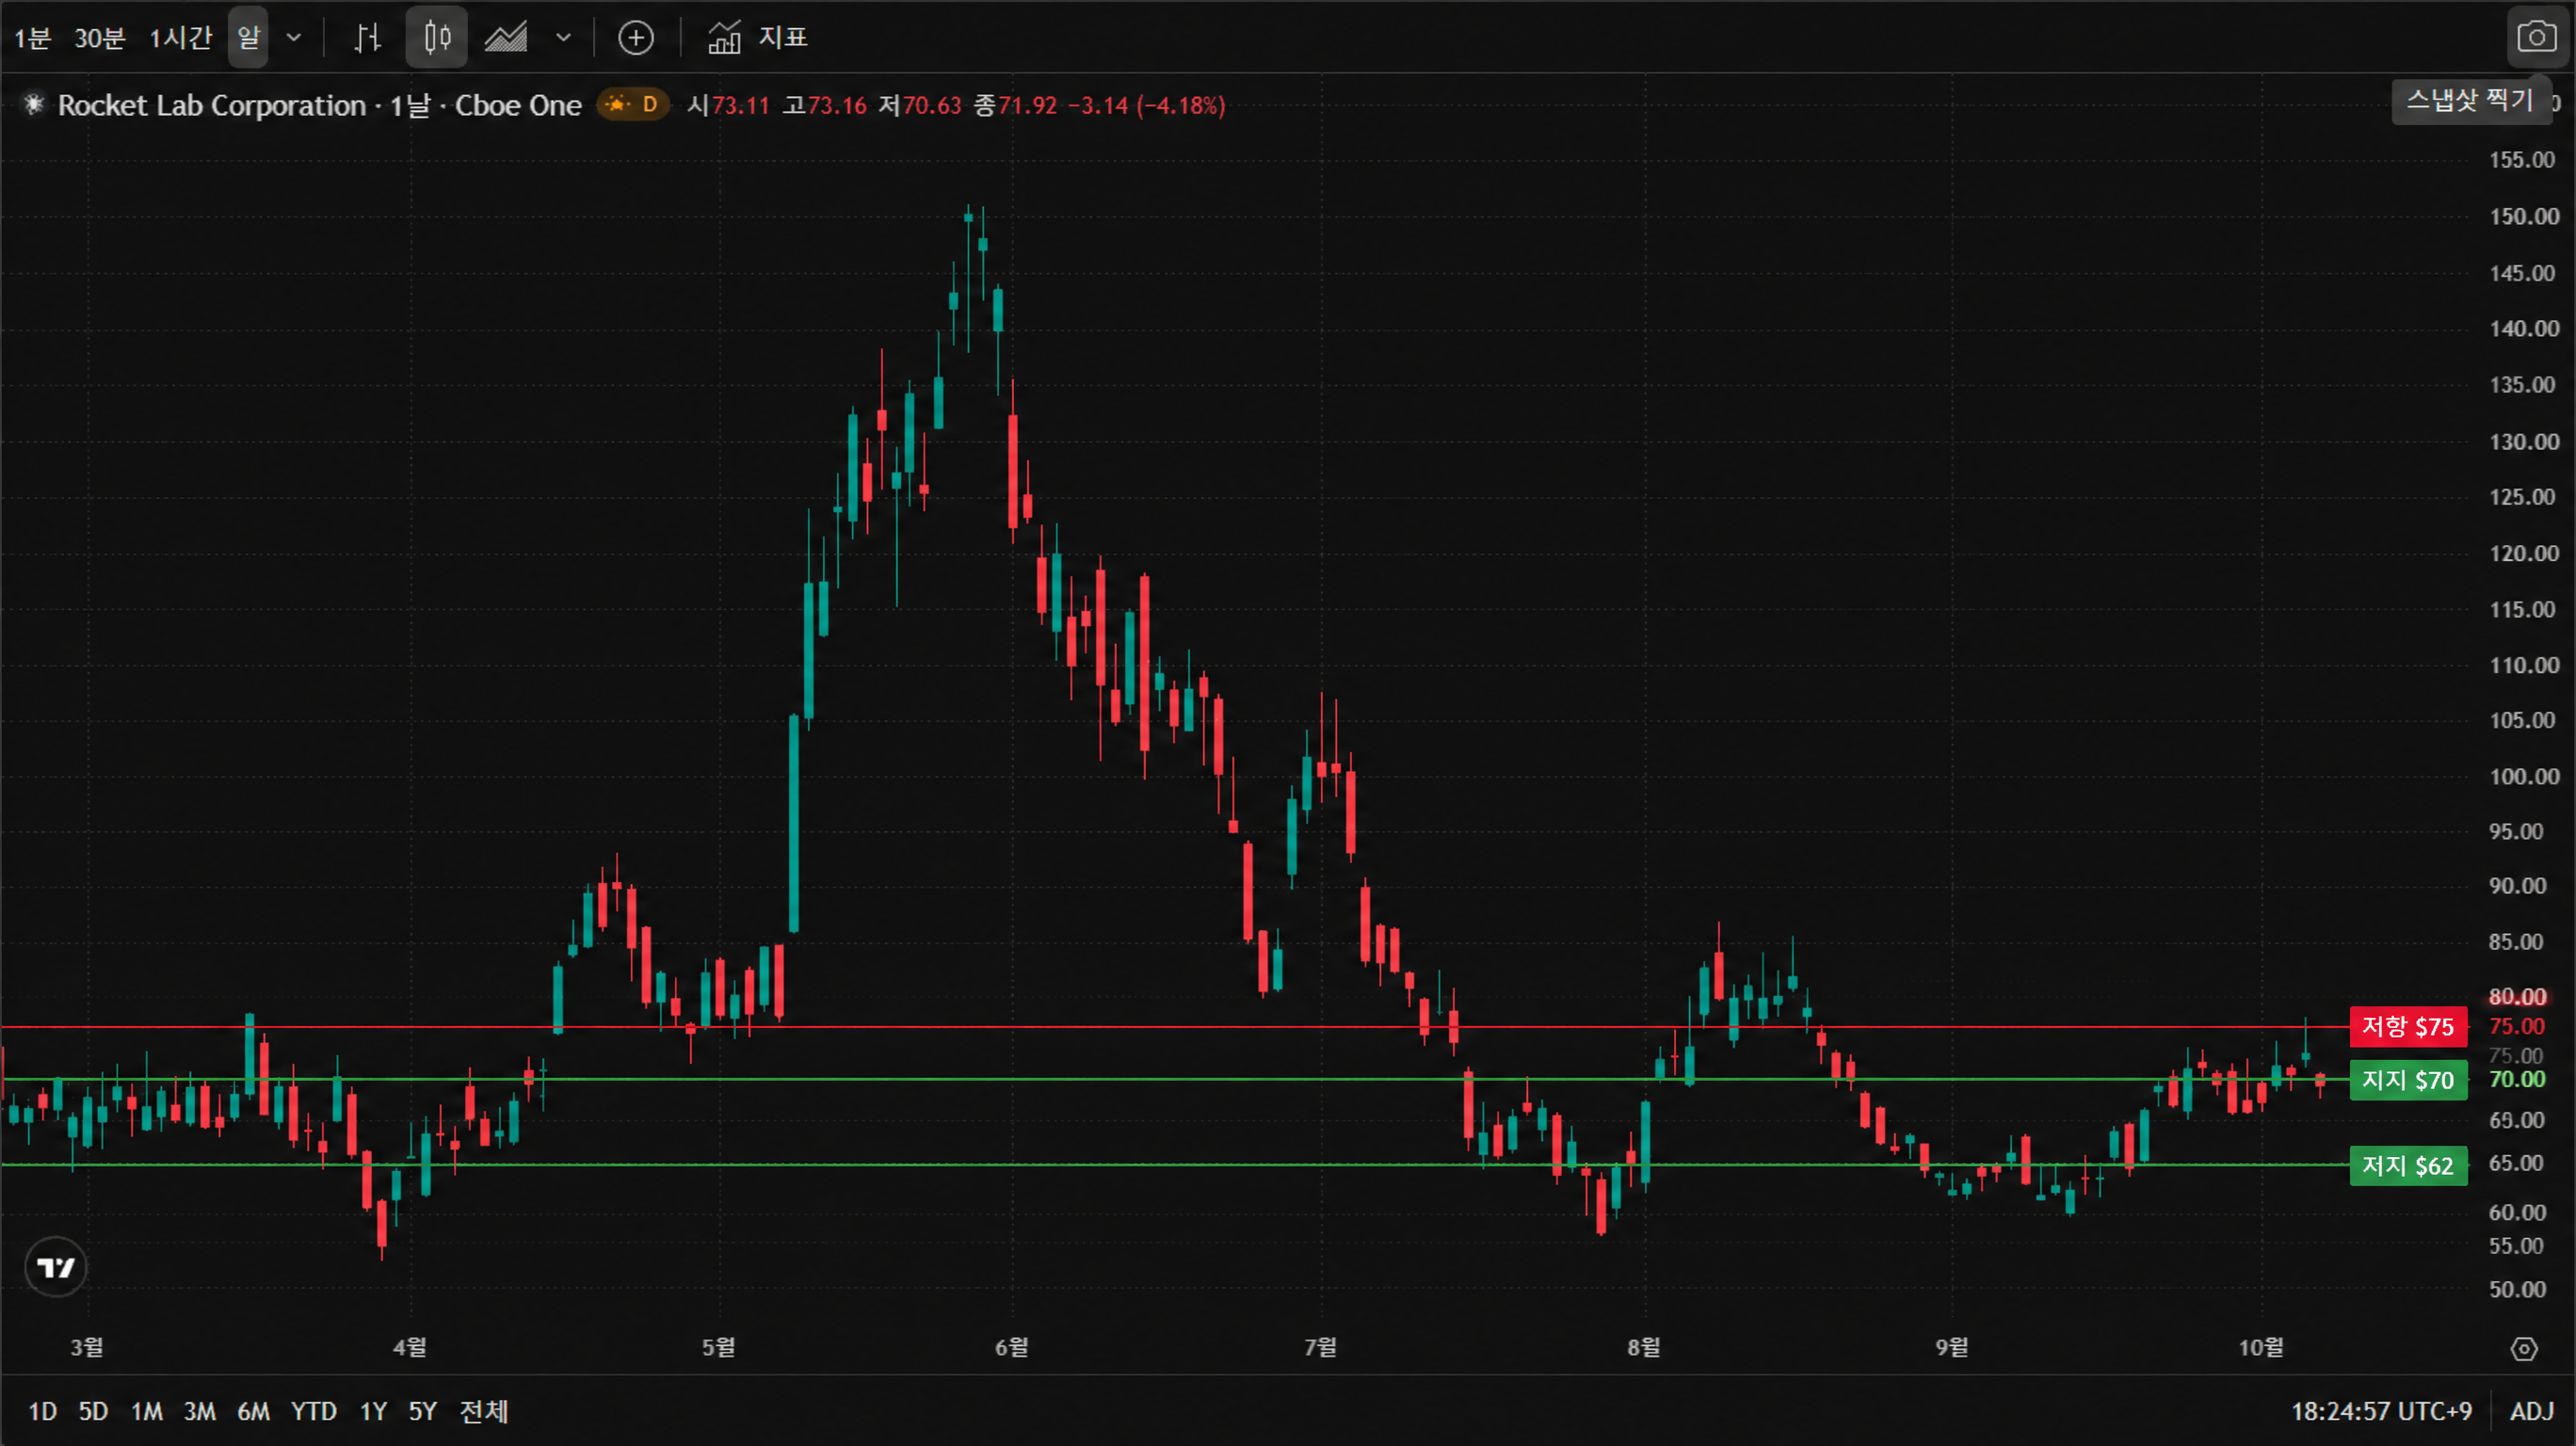Click the 75.00 red price axis label

point(2517,1026)
